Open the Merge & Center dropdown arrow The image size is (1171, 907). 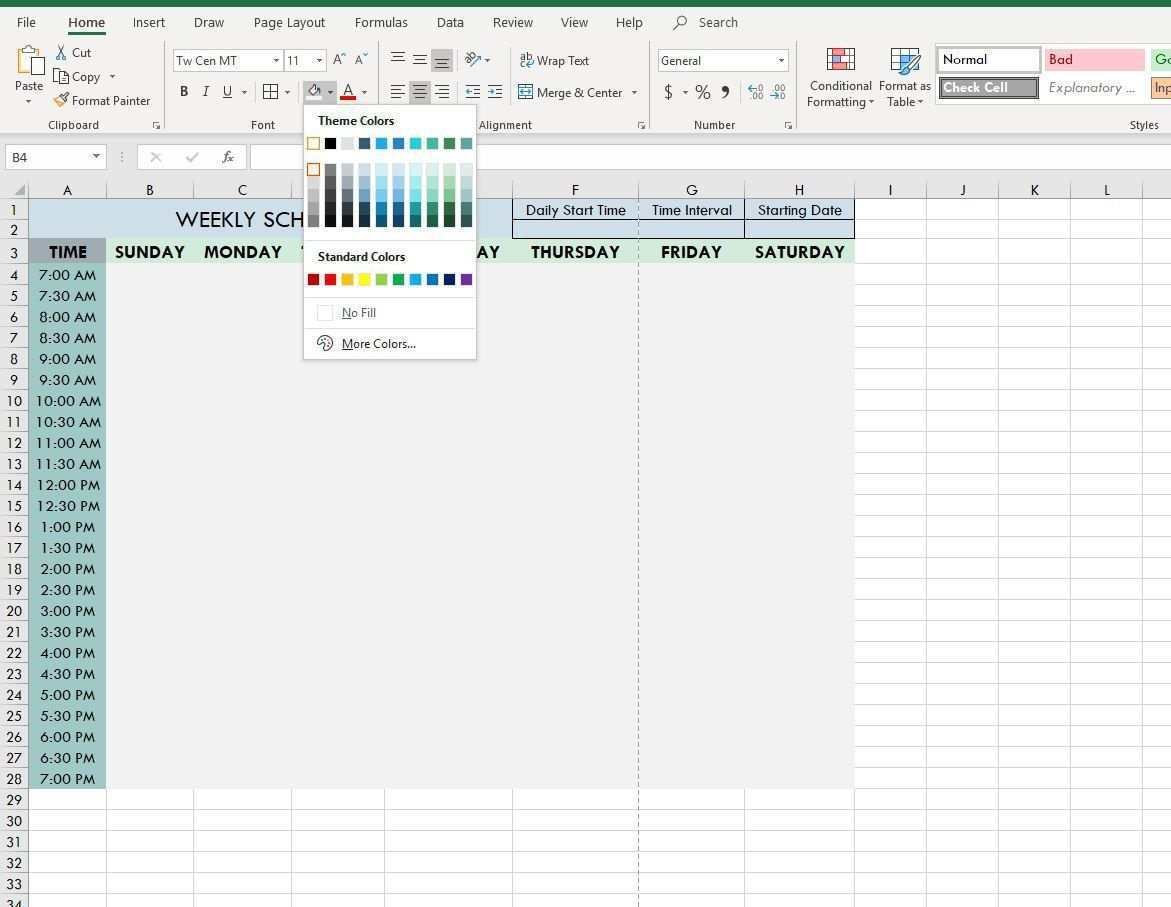pyautogui.click(x=634, y=93)
